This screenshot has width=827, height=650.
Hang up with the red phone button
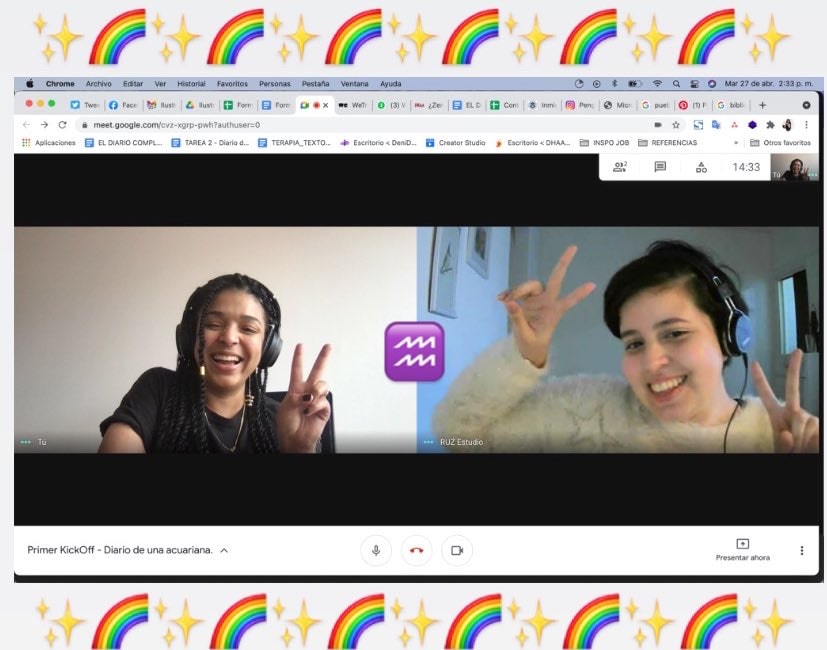pyautogui.click(x=416, y=550)
